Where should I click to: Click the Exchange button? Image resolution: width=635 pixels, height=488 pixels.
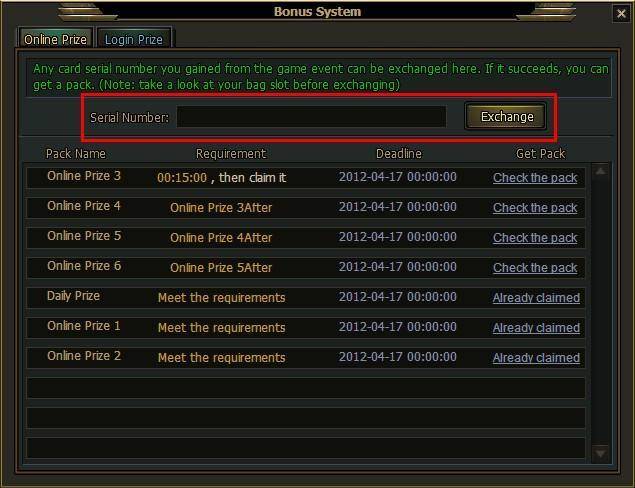tap(506, 117)
